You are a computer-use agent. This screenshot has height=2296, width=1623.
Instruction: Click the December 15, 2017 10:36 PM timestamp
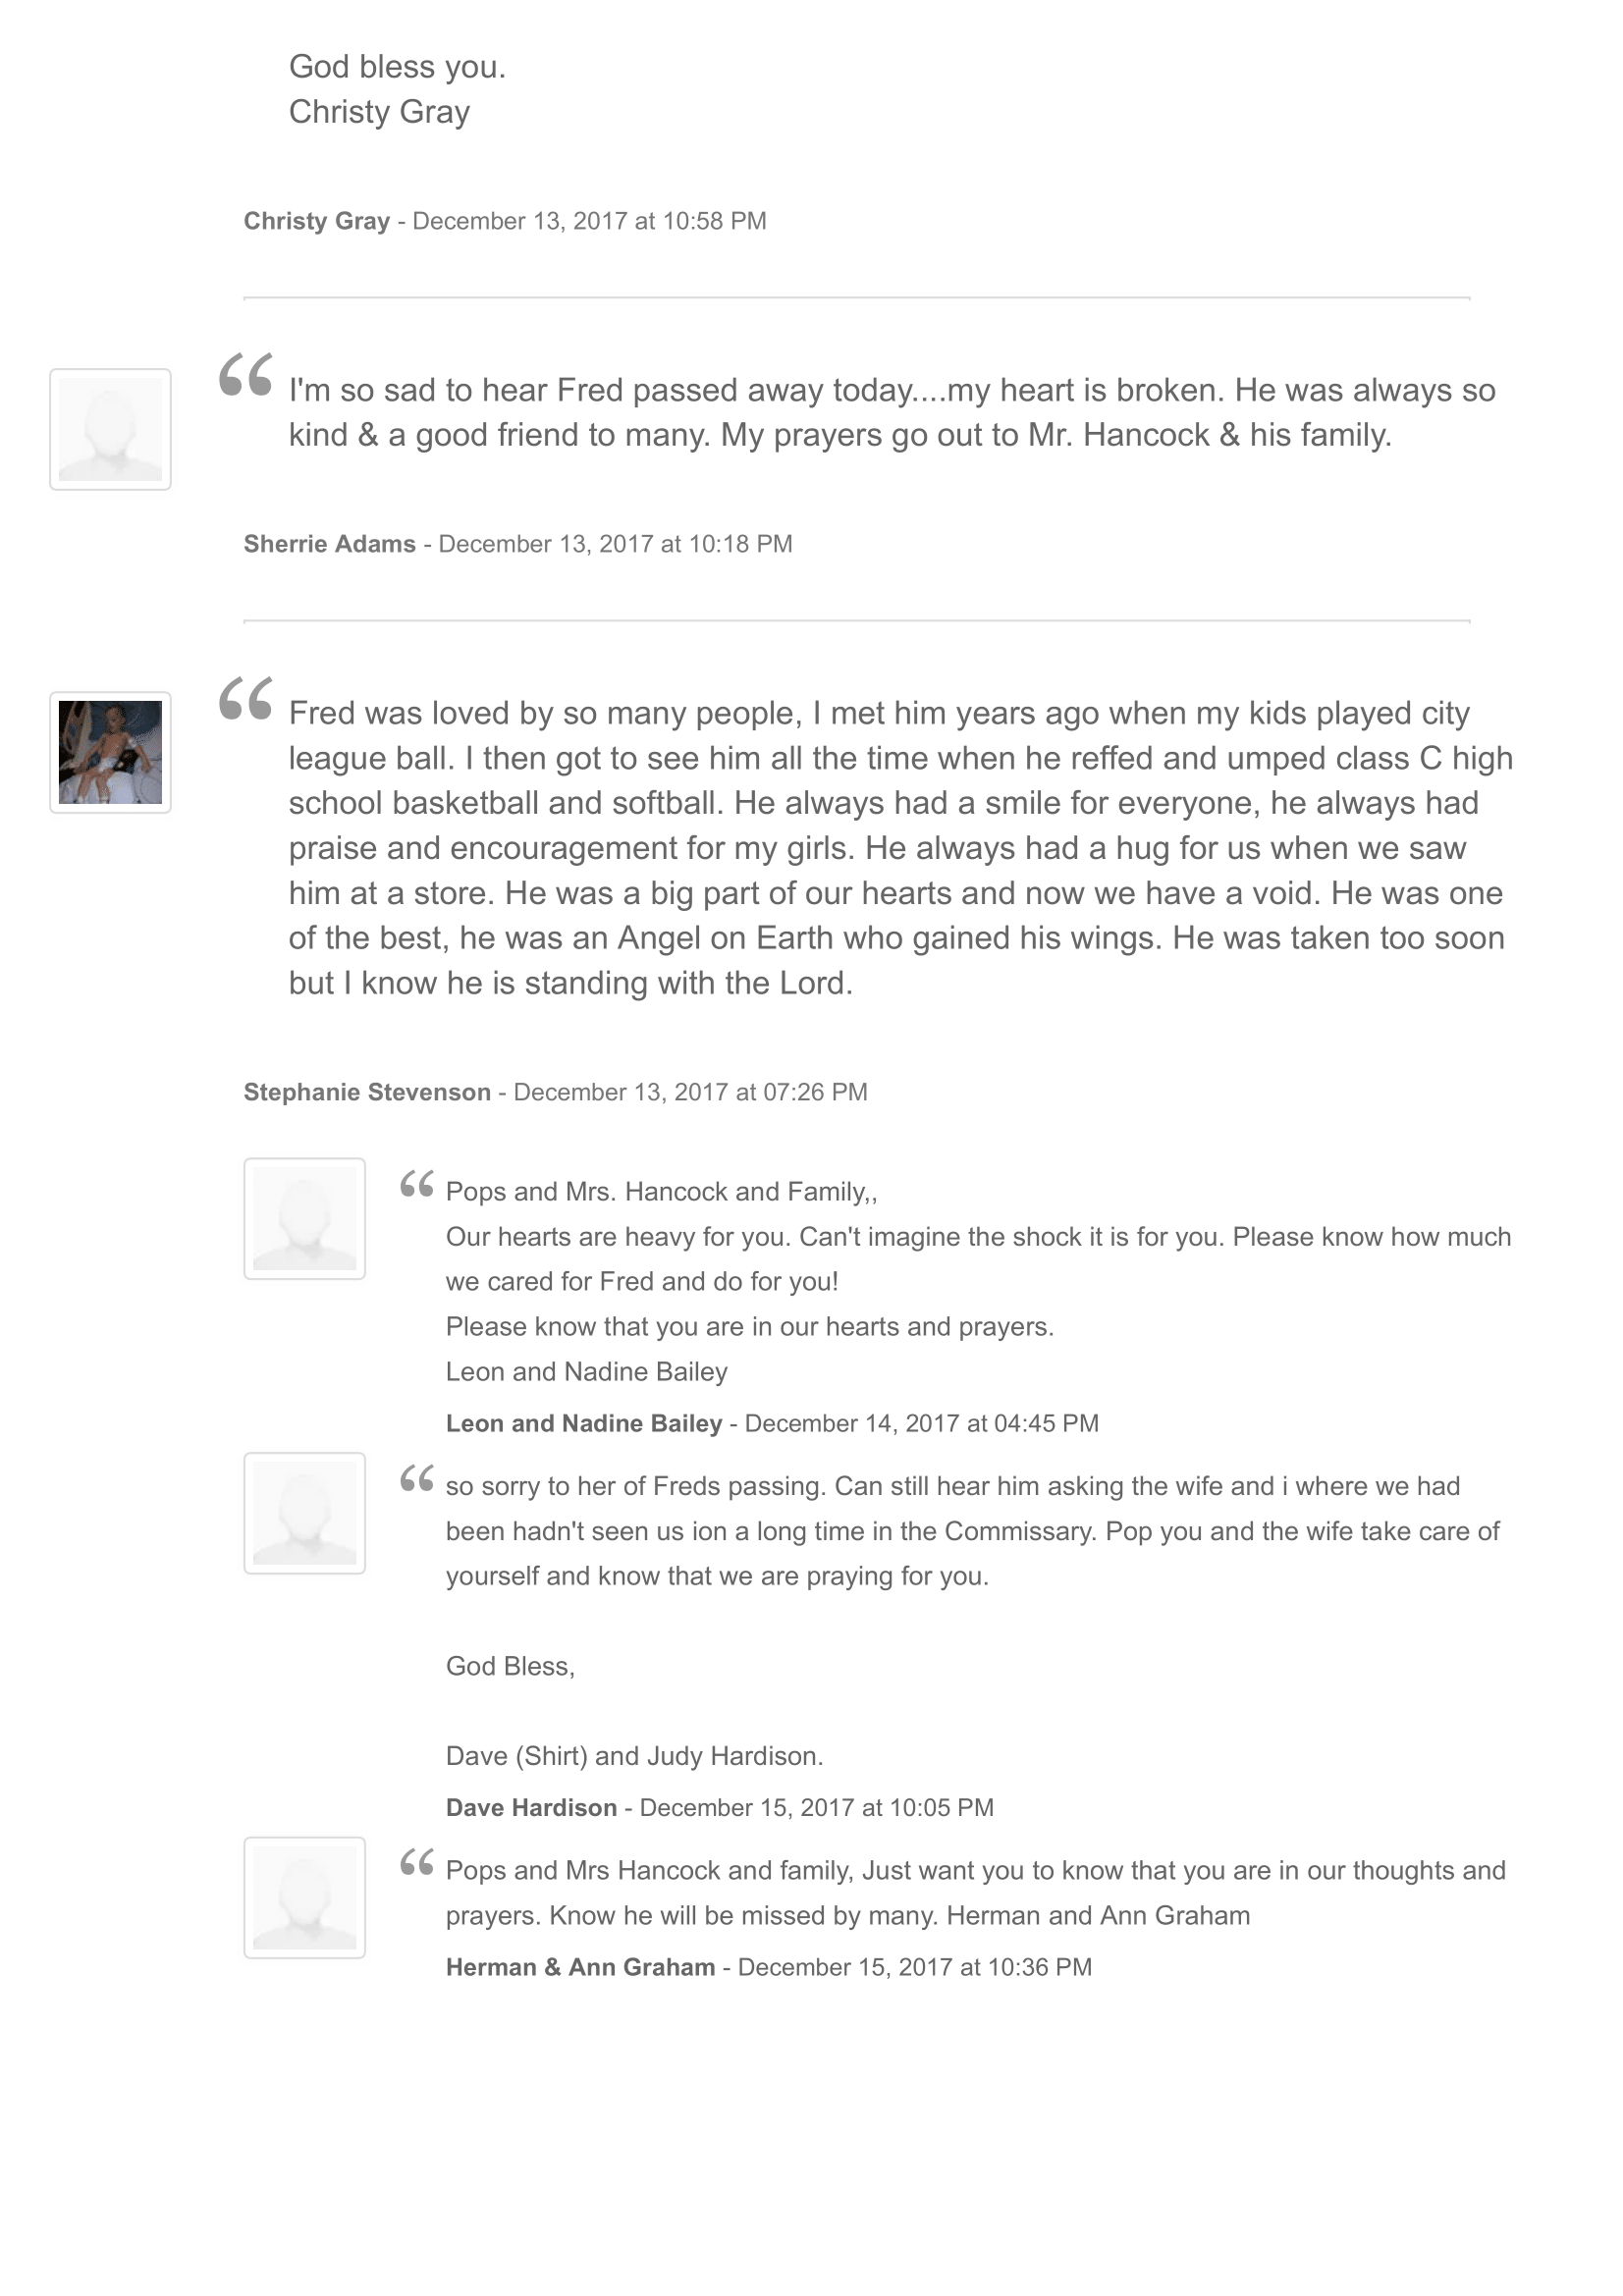(914, 1967)
